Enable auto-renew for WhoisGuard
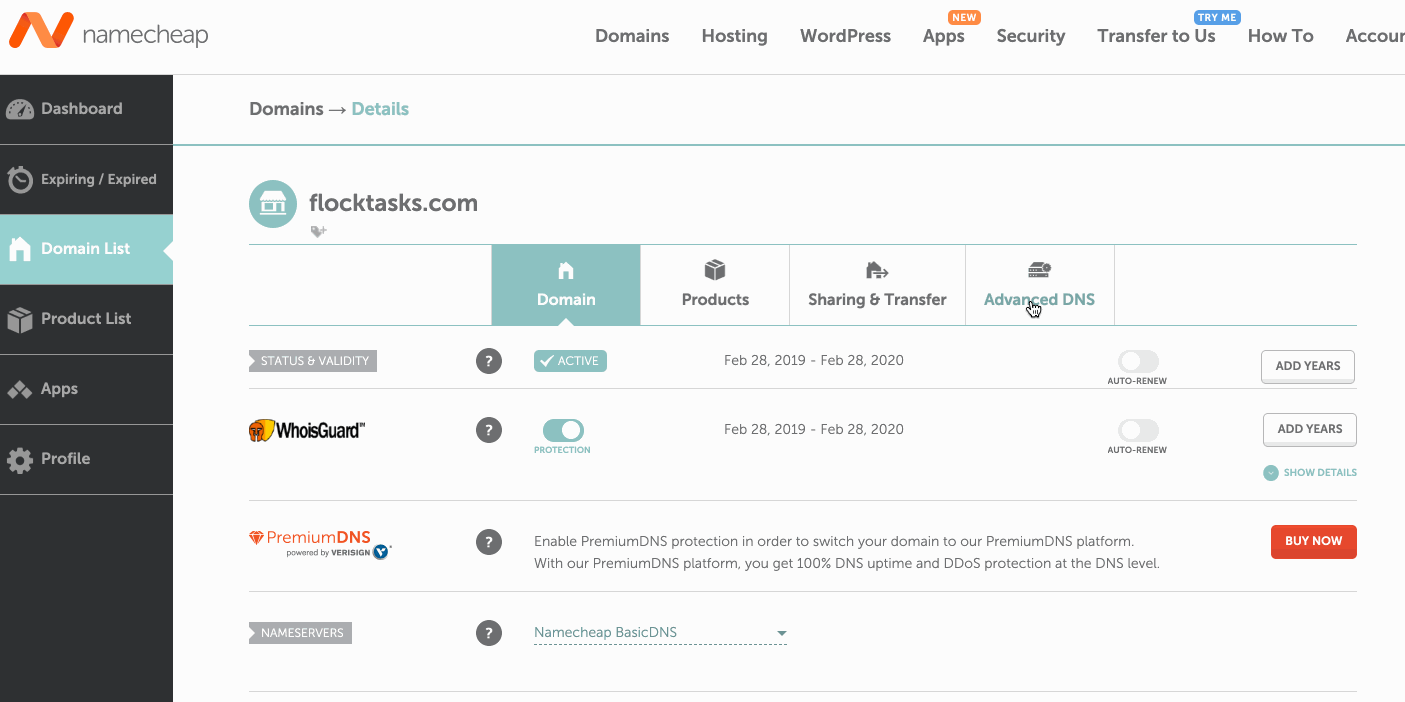Viewport: 1405px width, 702px height. pyautogui.click(x=1138, y=430)
